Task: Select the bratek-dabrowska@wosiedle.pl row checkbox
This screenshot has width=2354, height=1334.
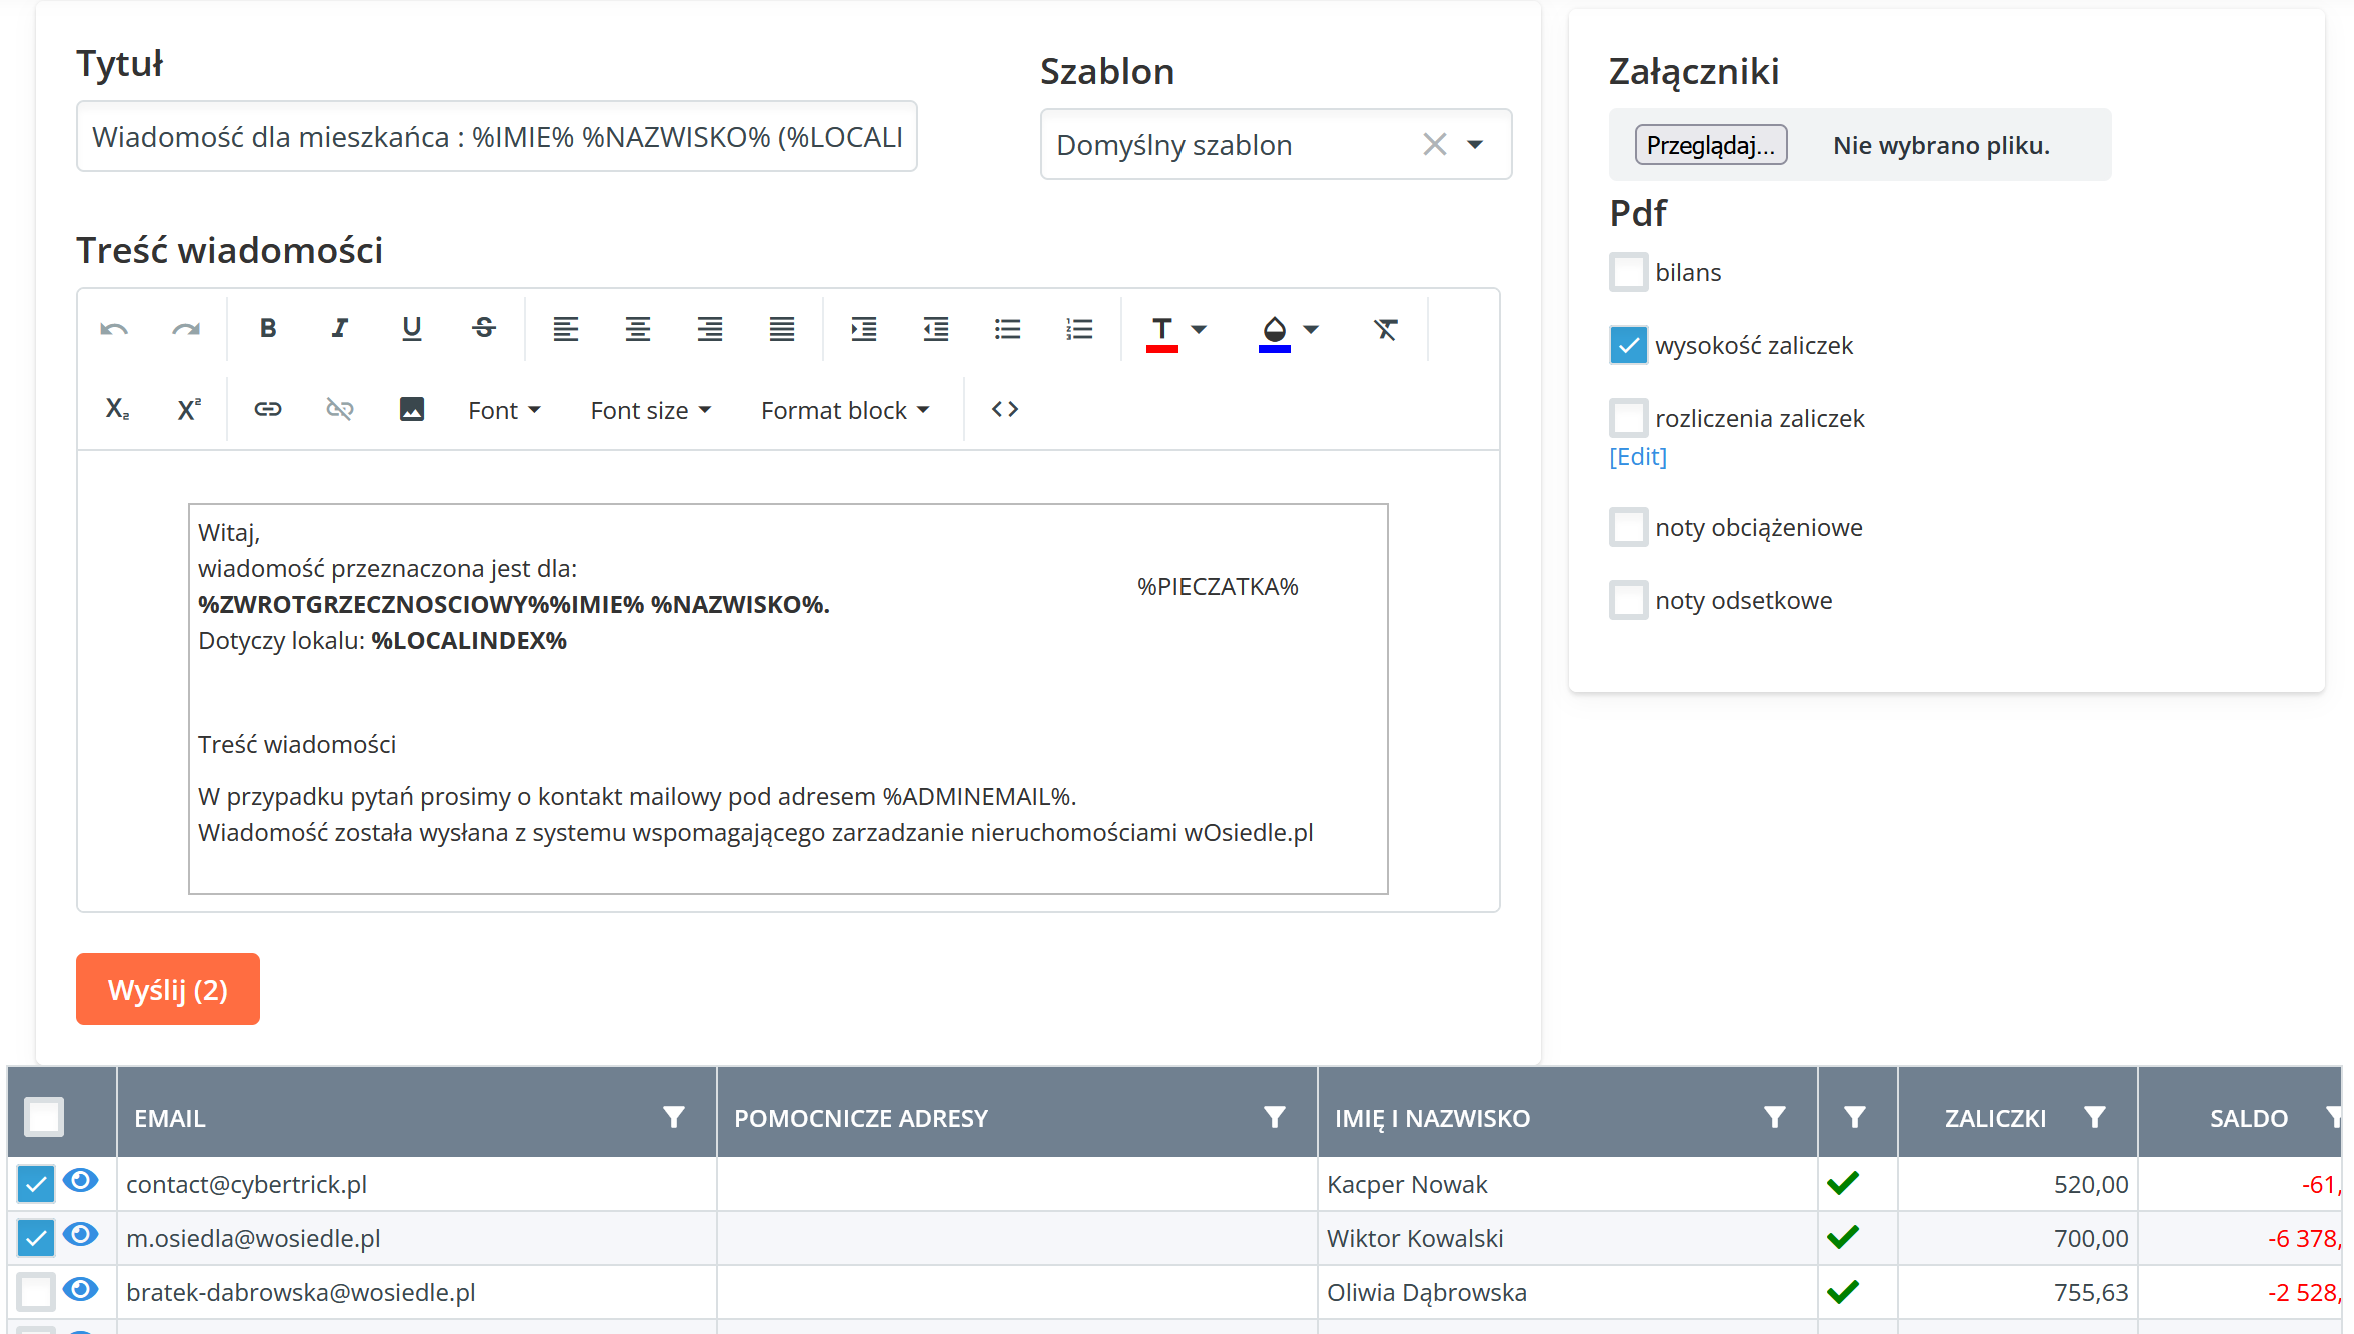Action: coord(36,1291)
